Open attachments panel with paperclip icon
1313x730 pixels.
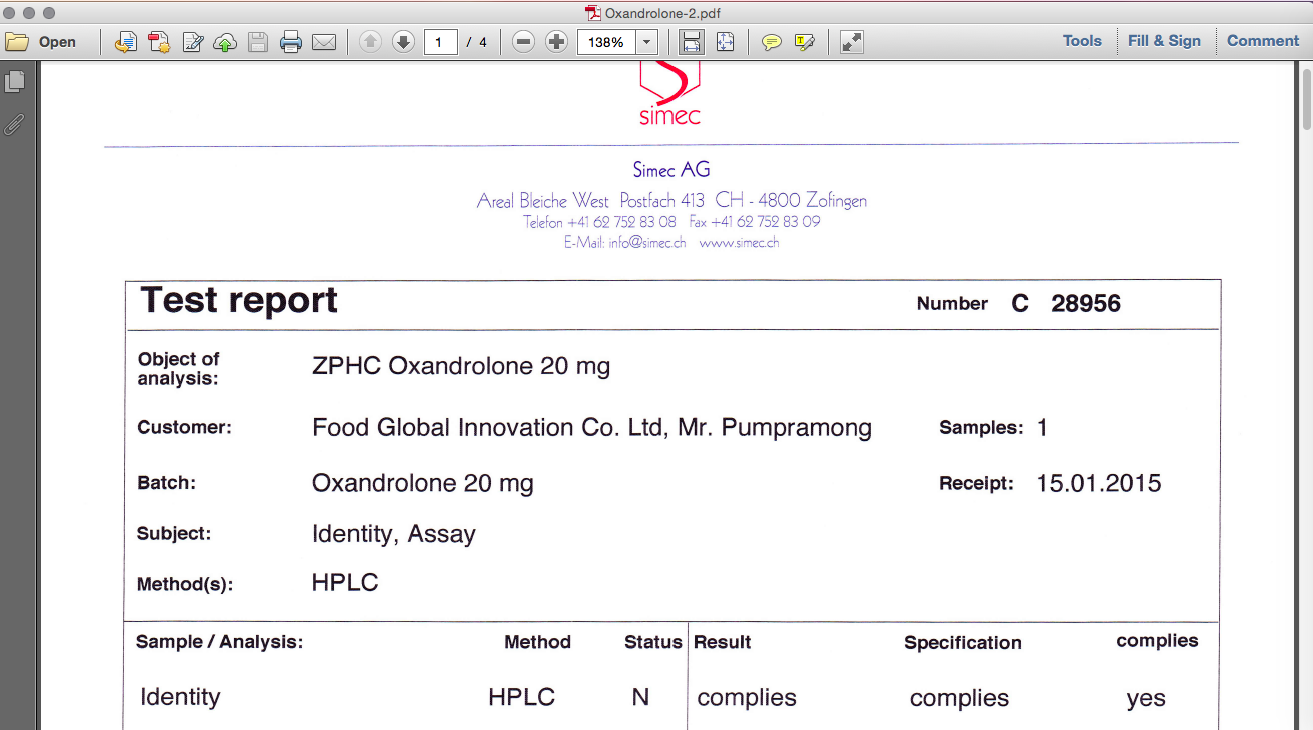(x=15, y=124)
